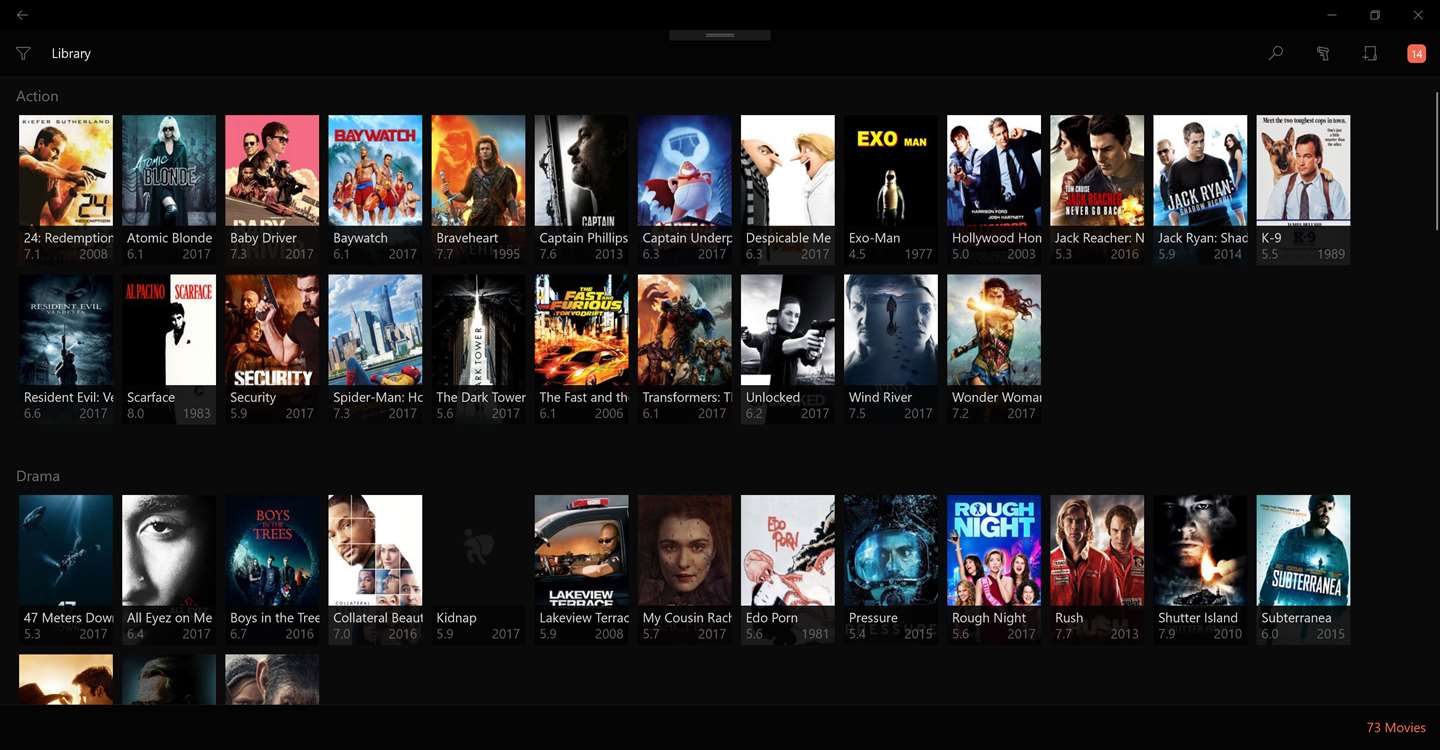The width and height of the screenshot is (1440, 750).
Task: Open Boys in the Trees tile
Action: click(x=272, y=570)
